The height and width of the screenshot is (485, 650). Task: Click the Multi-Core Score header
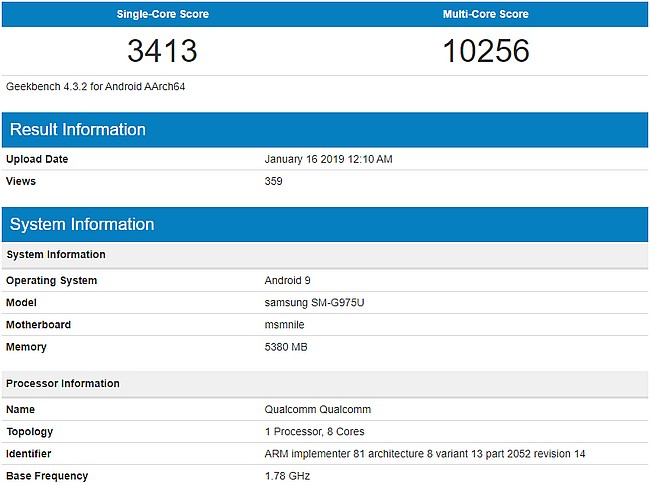pyautogui.click(x=486, y=14)
